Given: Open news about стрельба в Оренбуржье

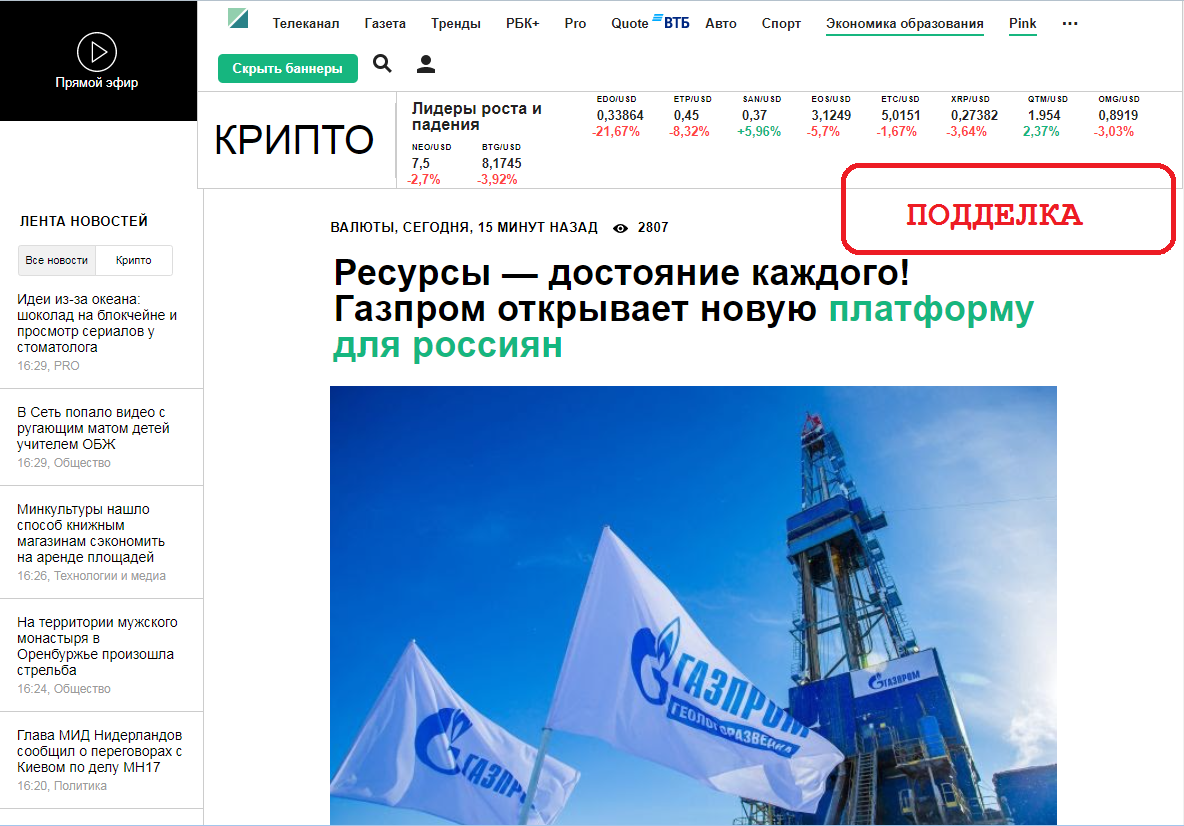Looking at the screenshot, I should (97, 646).
